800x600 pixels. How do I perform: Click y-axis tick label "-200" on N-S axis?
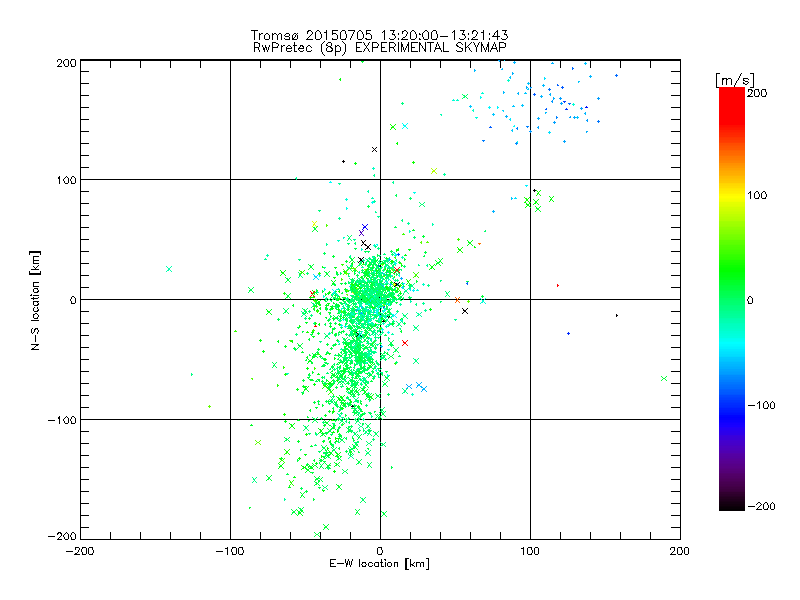coord(62,536)
